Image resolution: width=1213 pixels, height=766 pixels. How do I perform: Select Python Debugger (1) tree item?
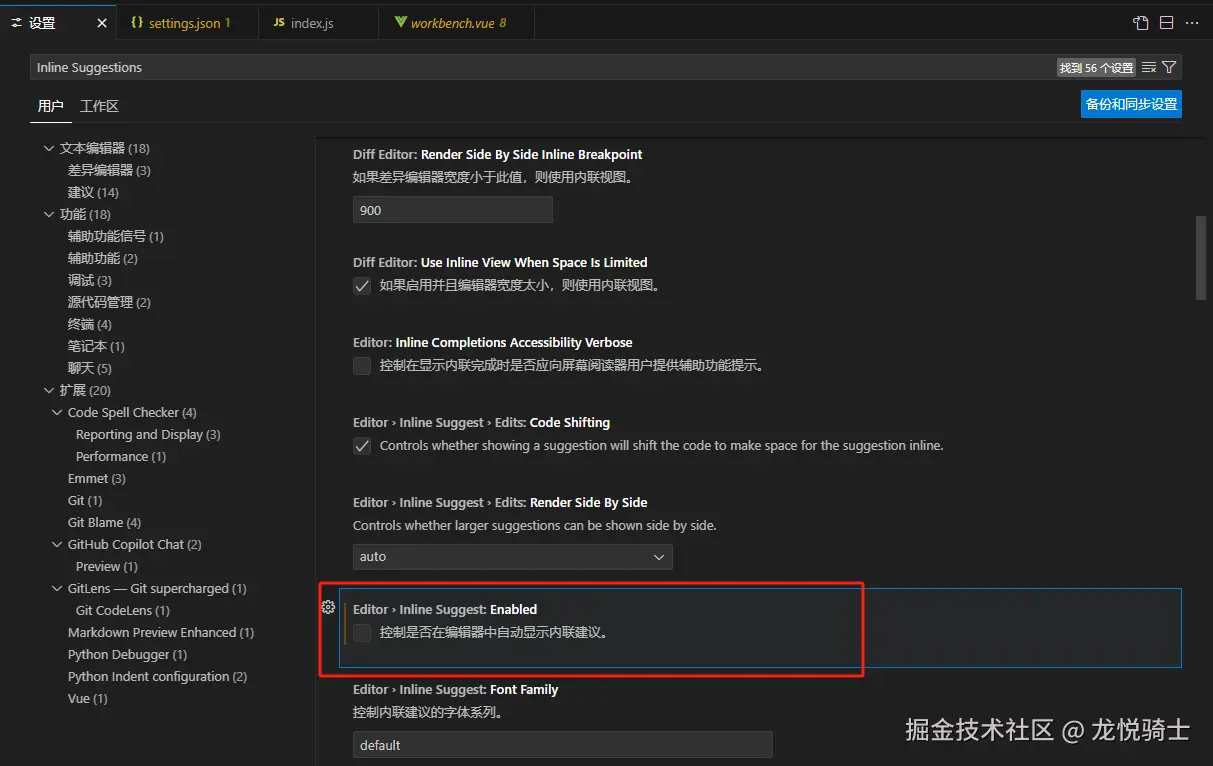pyautogui.click(x=127, y=654)
